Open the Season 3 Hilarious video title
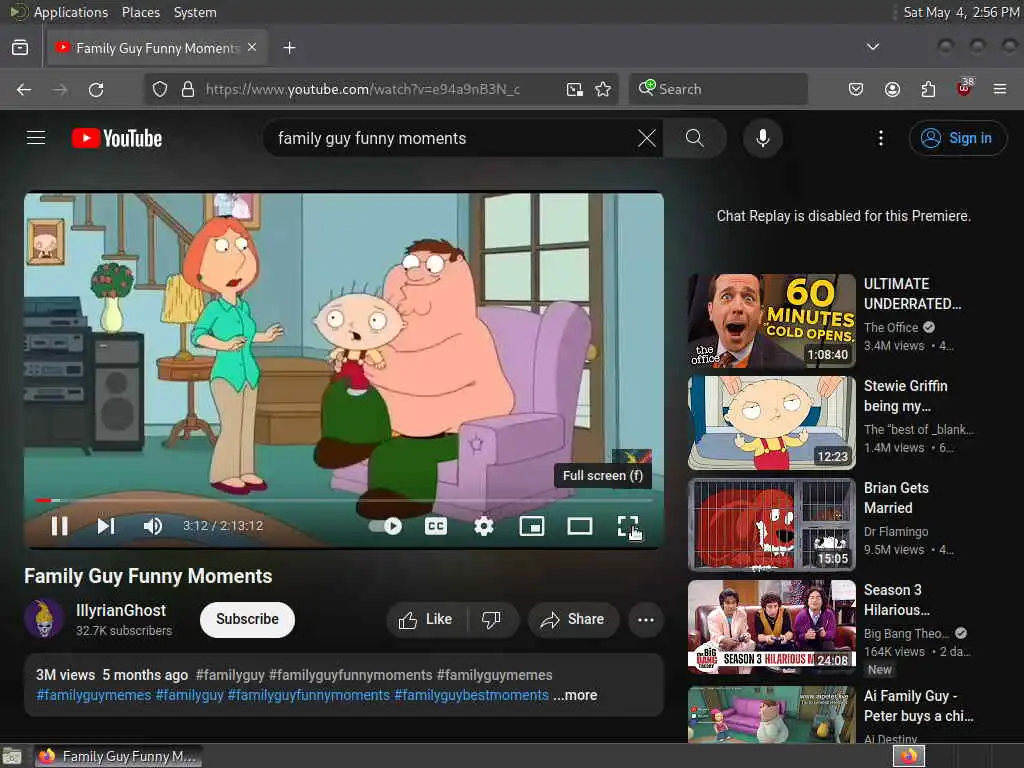The image size is (1024, 768). tap(897, 600)
